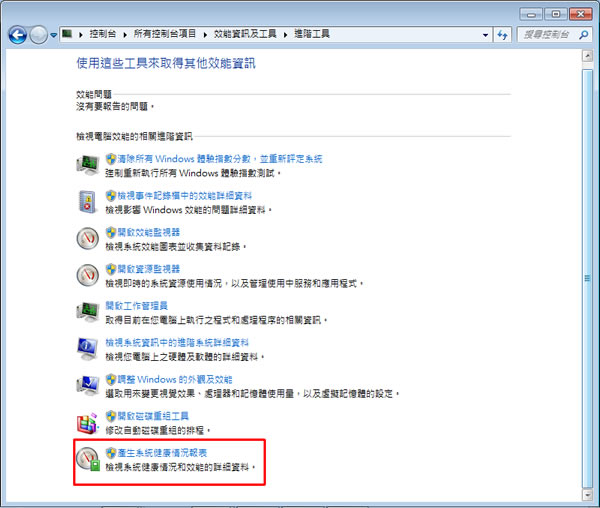Click the monitor icon beside 開啟工作管理員
This screenshot has height=508, width=600.
[x=88, y=312]
